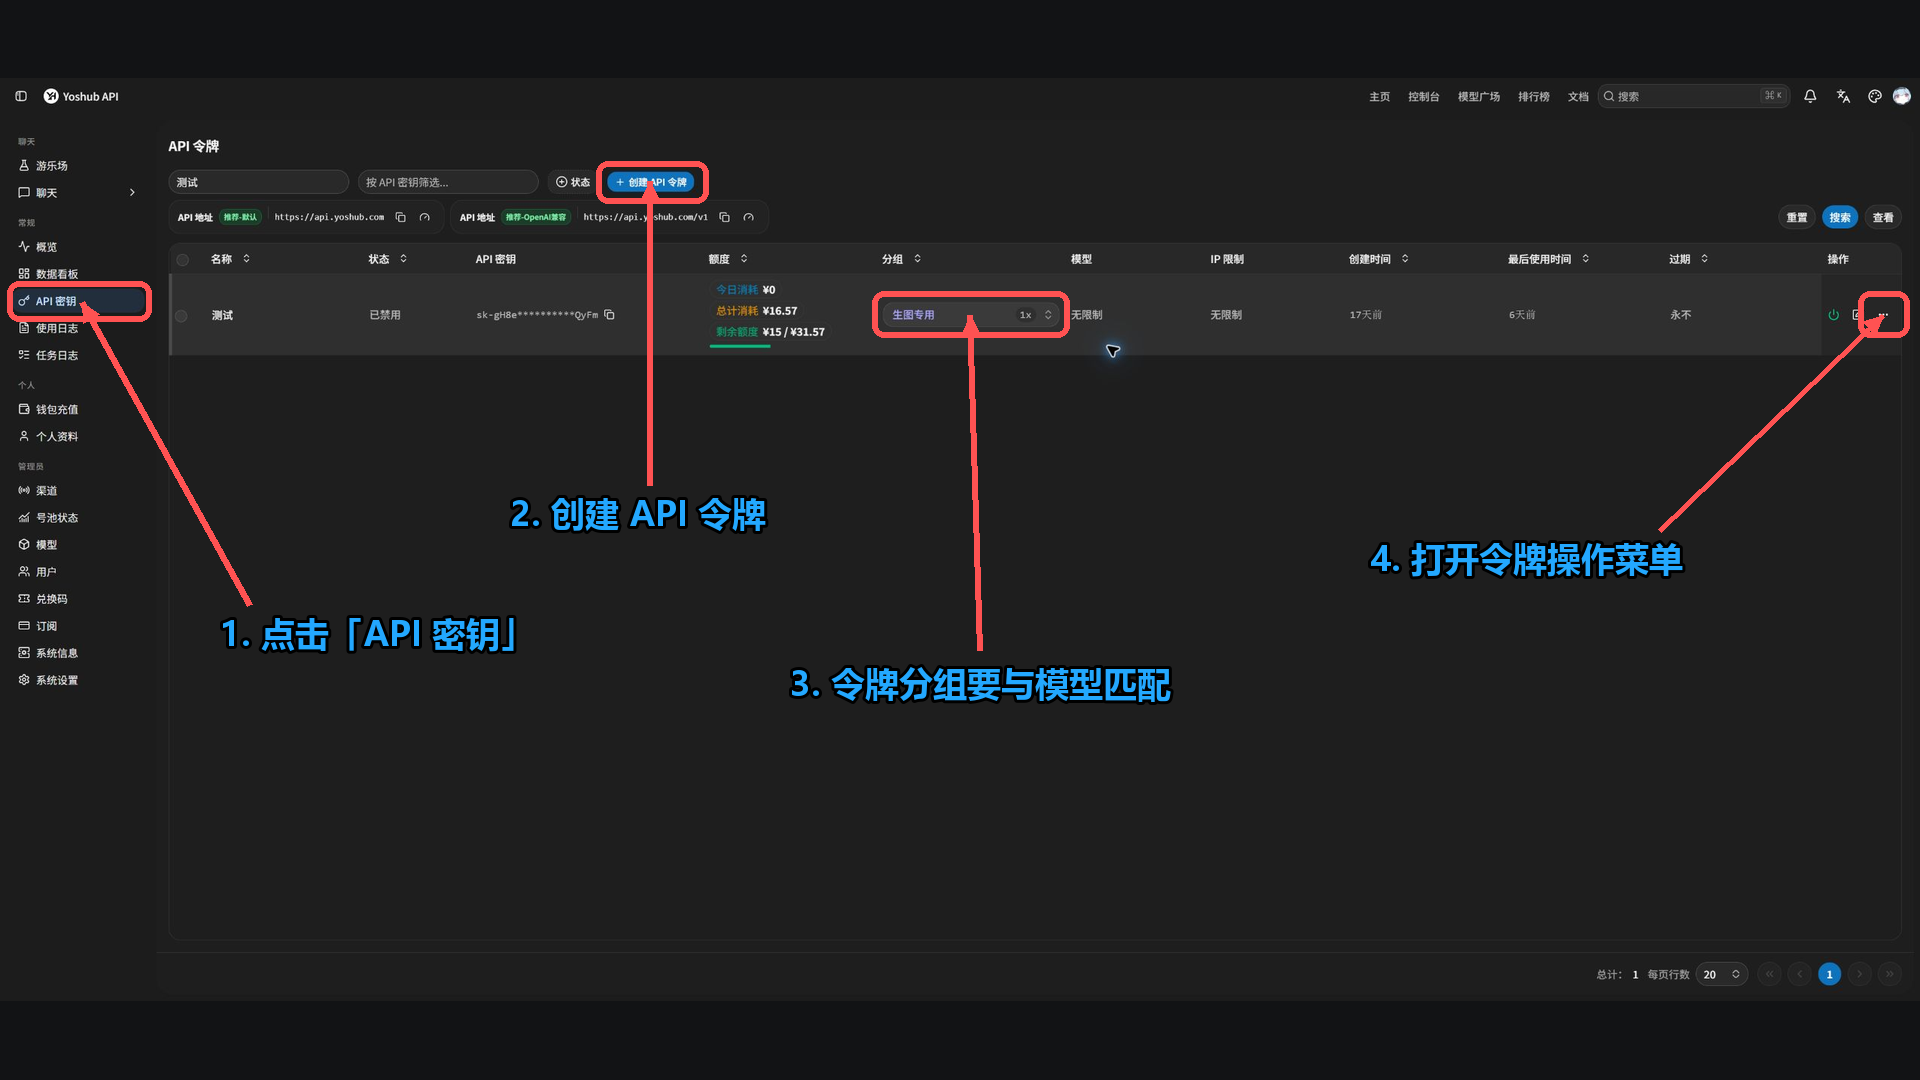Sort by the 状态 column header arrows
1920x1080 pixels.
pos(403,259)
